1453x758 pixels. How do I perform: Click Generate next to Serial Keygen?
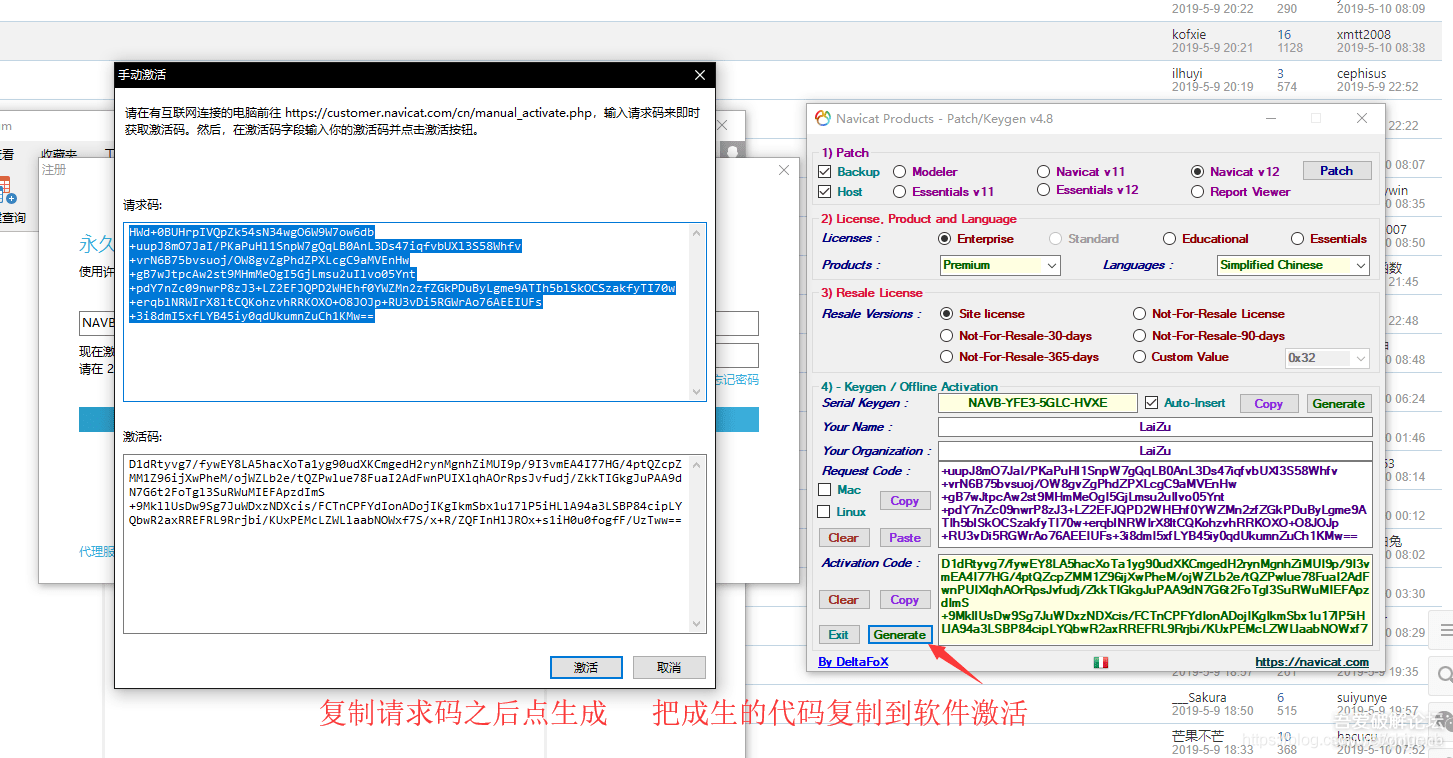1338,404
